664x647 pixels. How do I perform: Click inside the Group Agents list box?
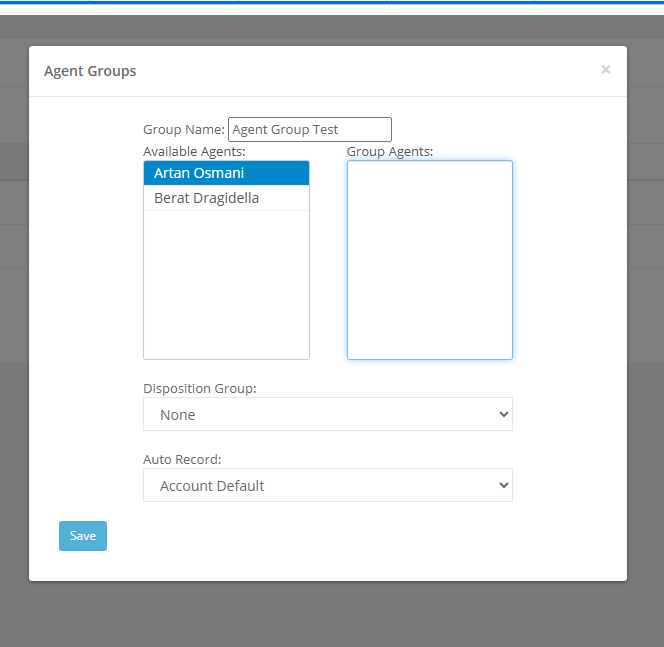[x=430, y=260]
